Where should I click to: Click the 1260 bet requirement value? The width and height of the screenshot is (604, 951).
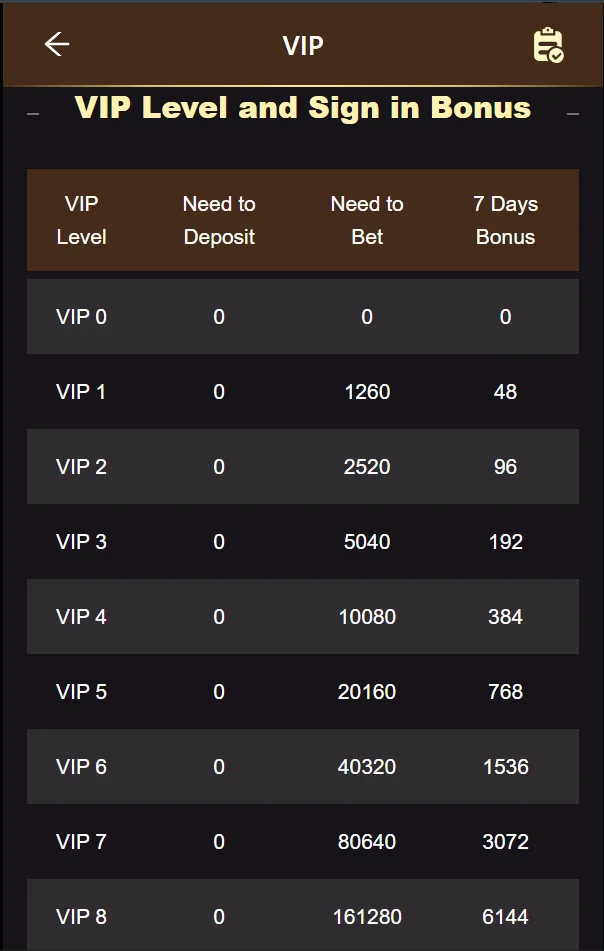367,392
